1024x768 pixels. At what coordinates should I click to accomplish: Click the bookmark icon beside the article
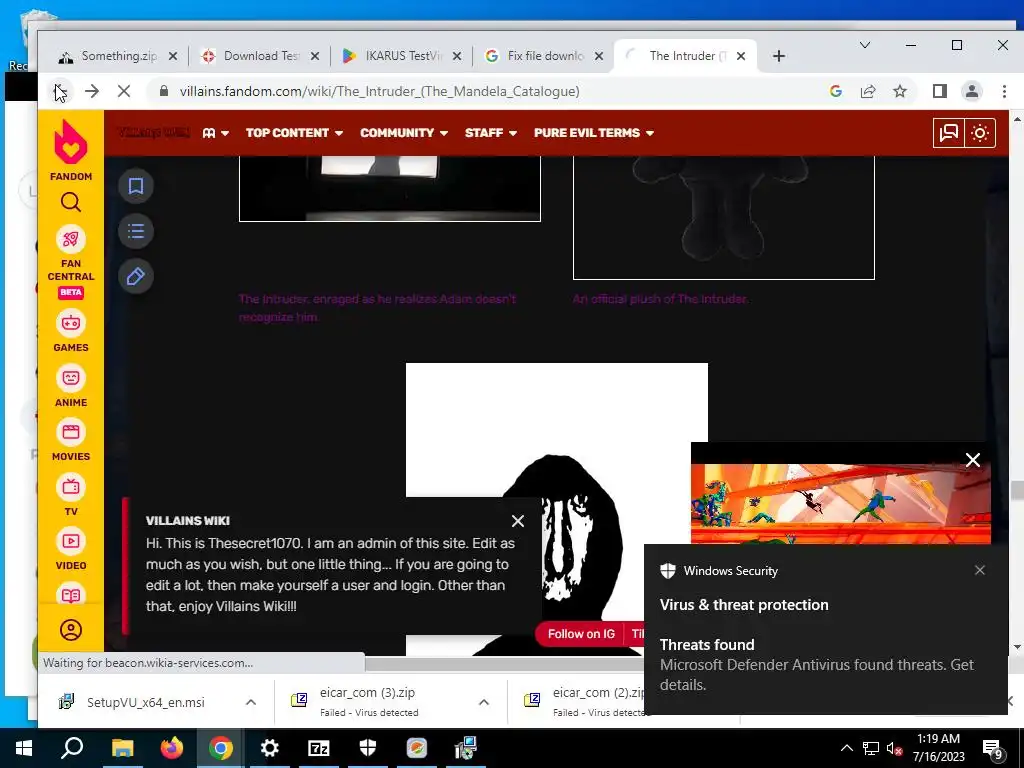pos(136,186)
